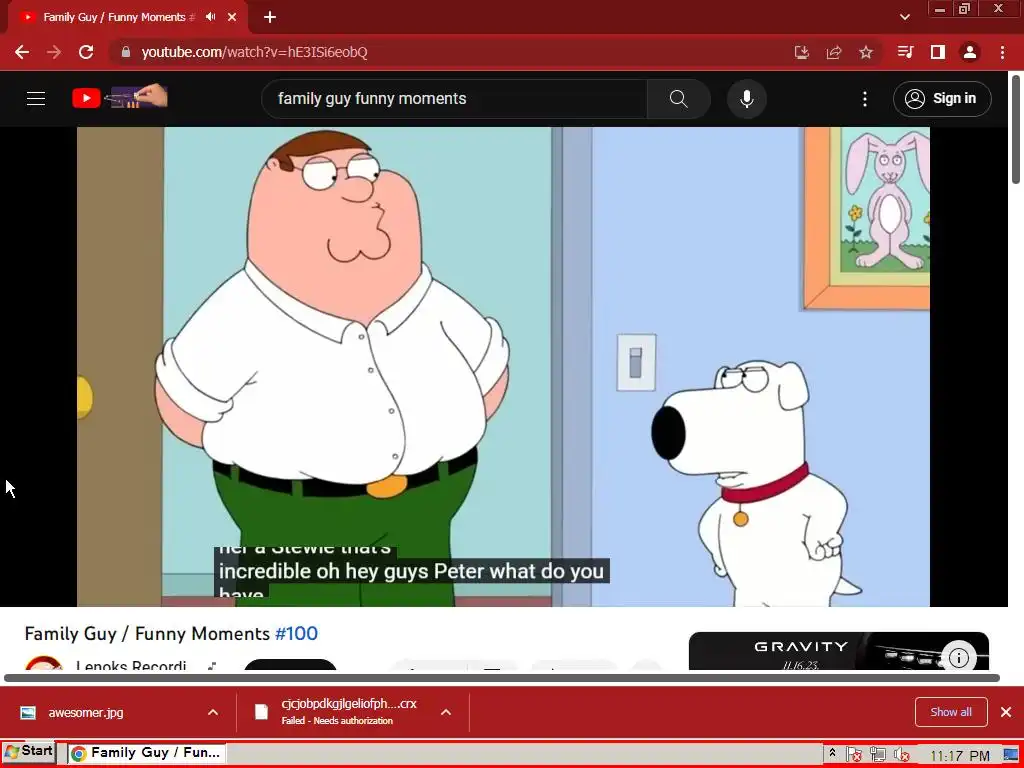Open the YouTube hamburger guide menu
This screenshot has height=768, width=1024.
click(36, 99)
